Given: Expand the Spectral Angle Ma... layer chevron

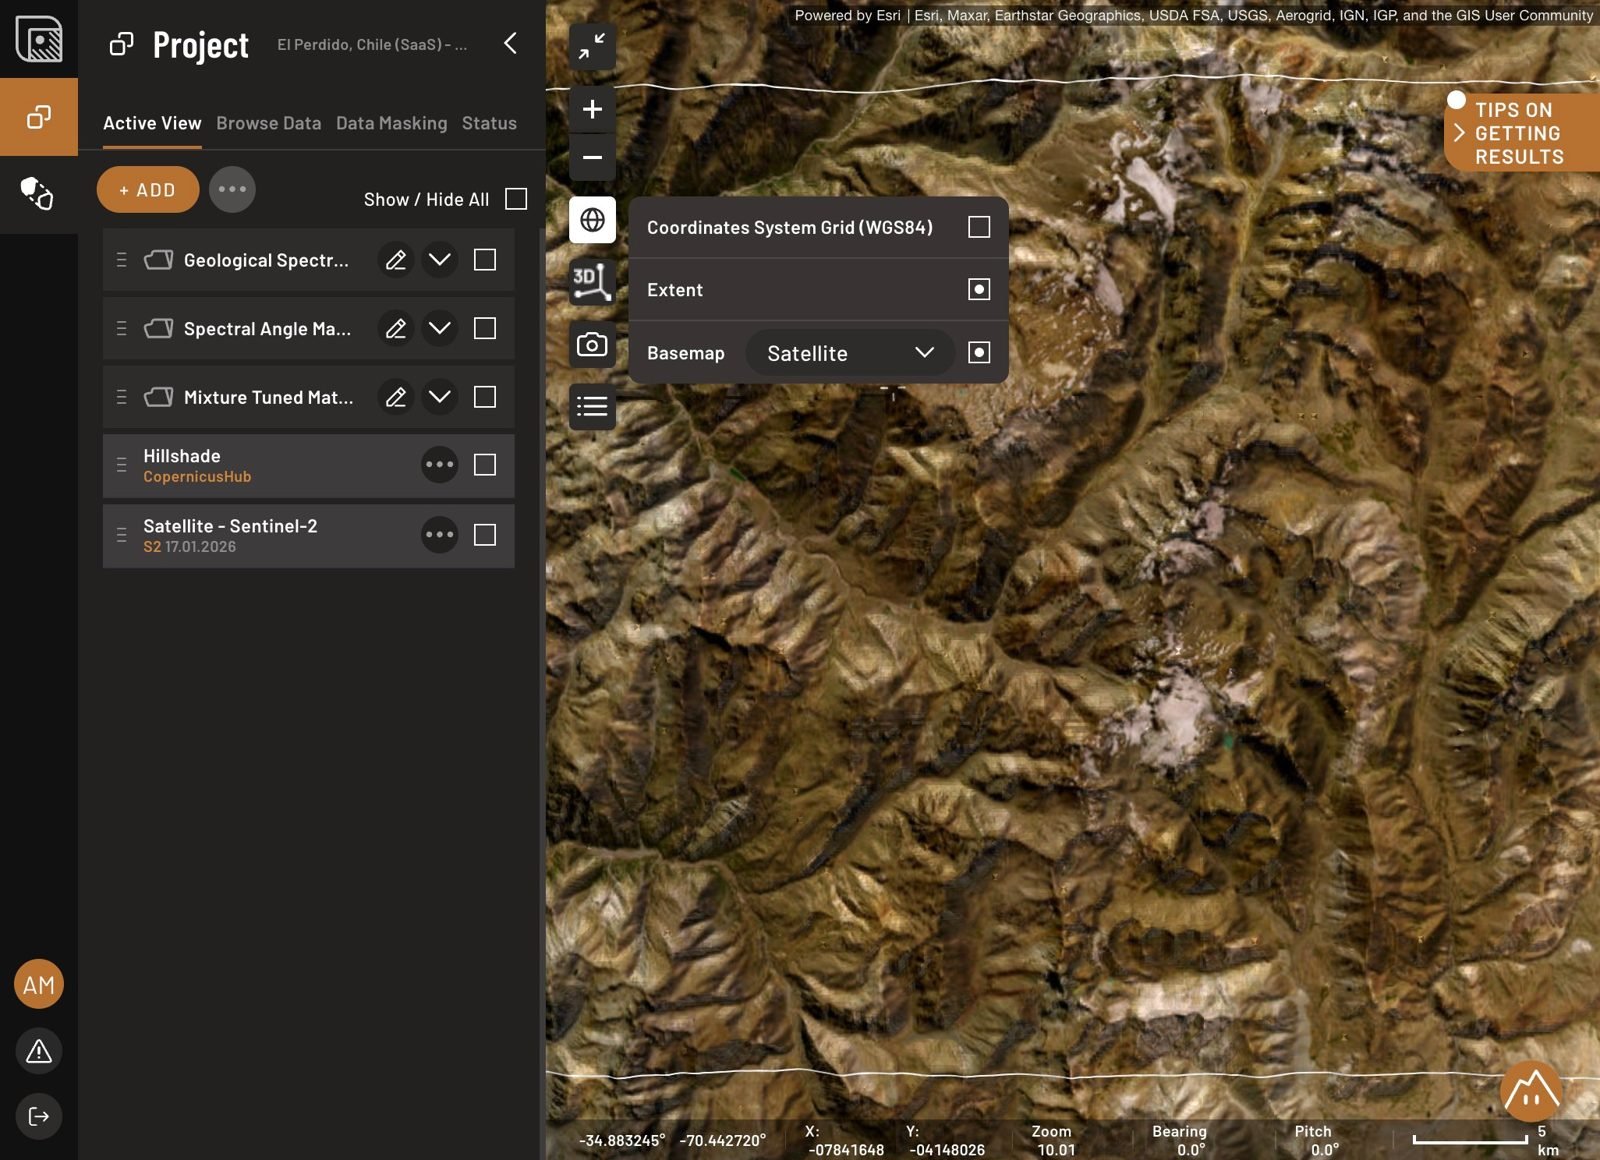Looking at the screenshot, I should point(439,329).
